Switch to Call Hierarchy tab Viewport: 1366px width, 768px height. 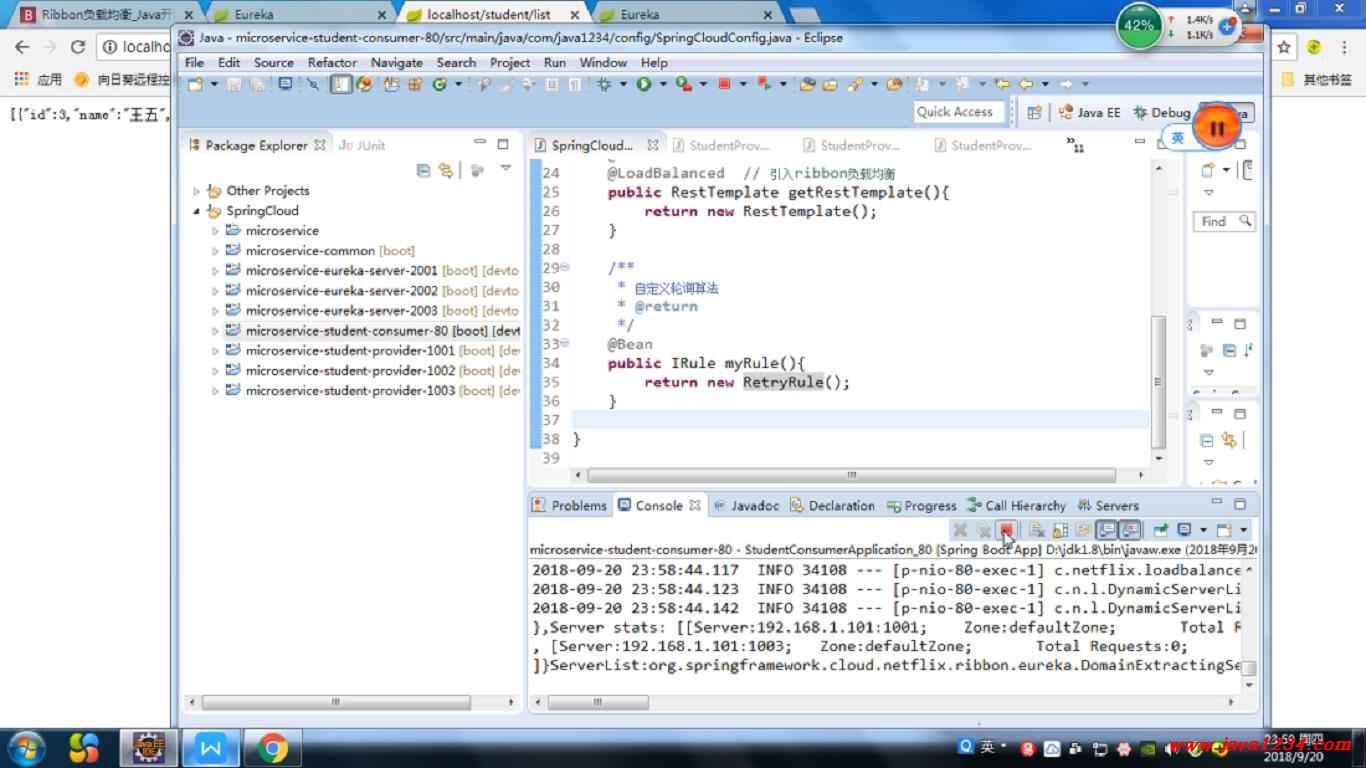(x=1017, y=505)
